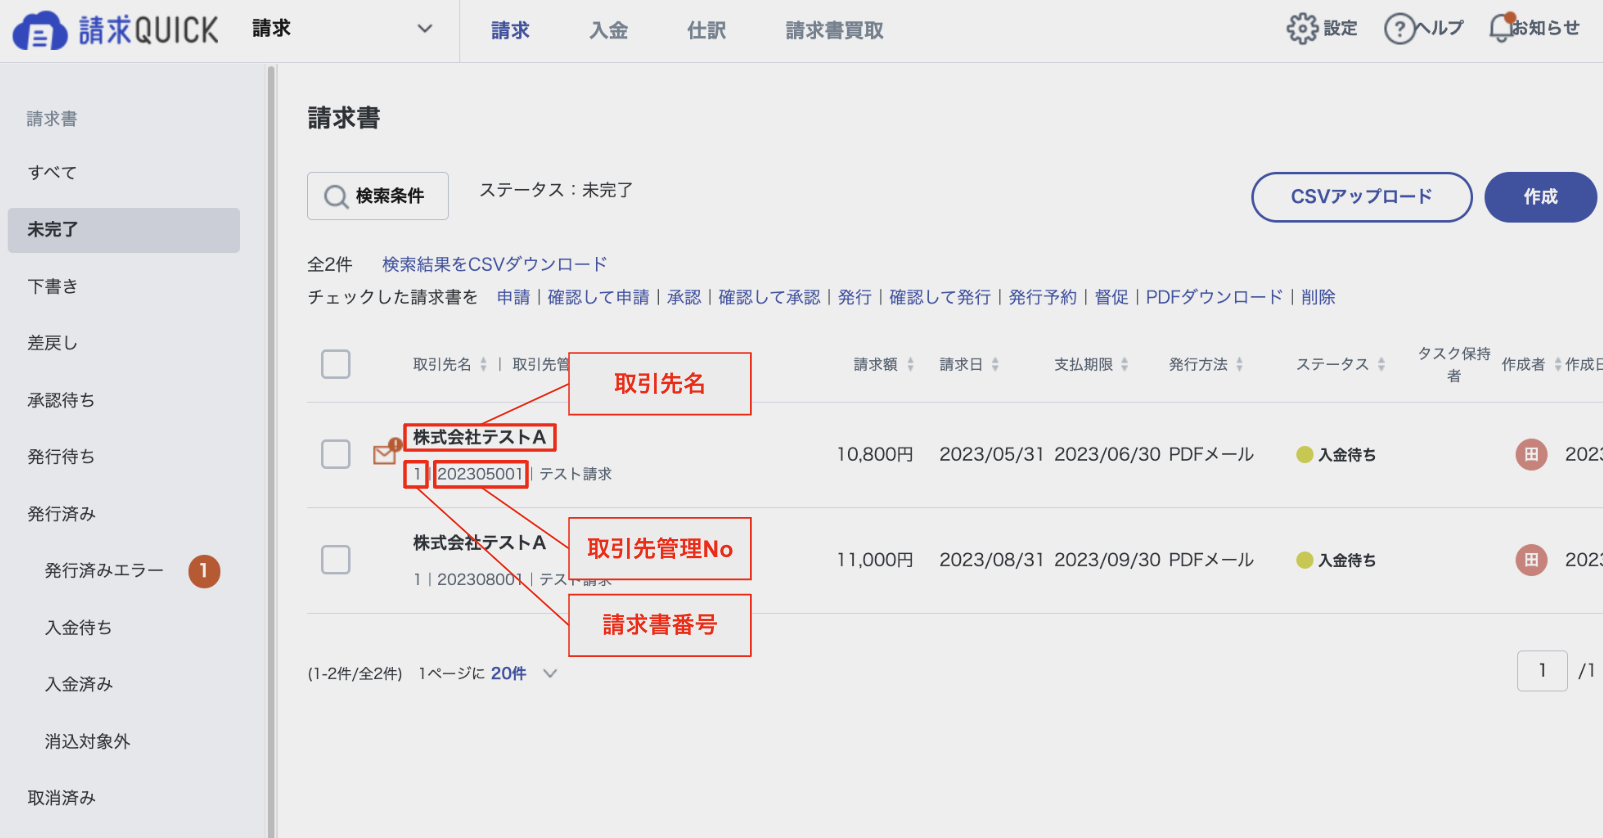
Task: Check the invoice row for 11,000円
Action: (336, 560)
